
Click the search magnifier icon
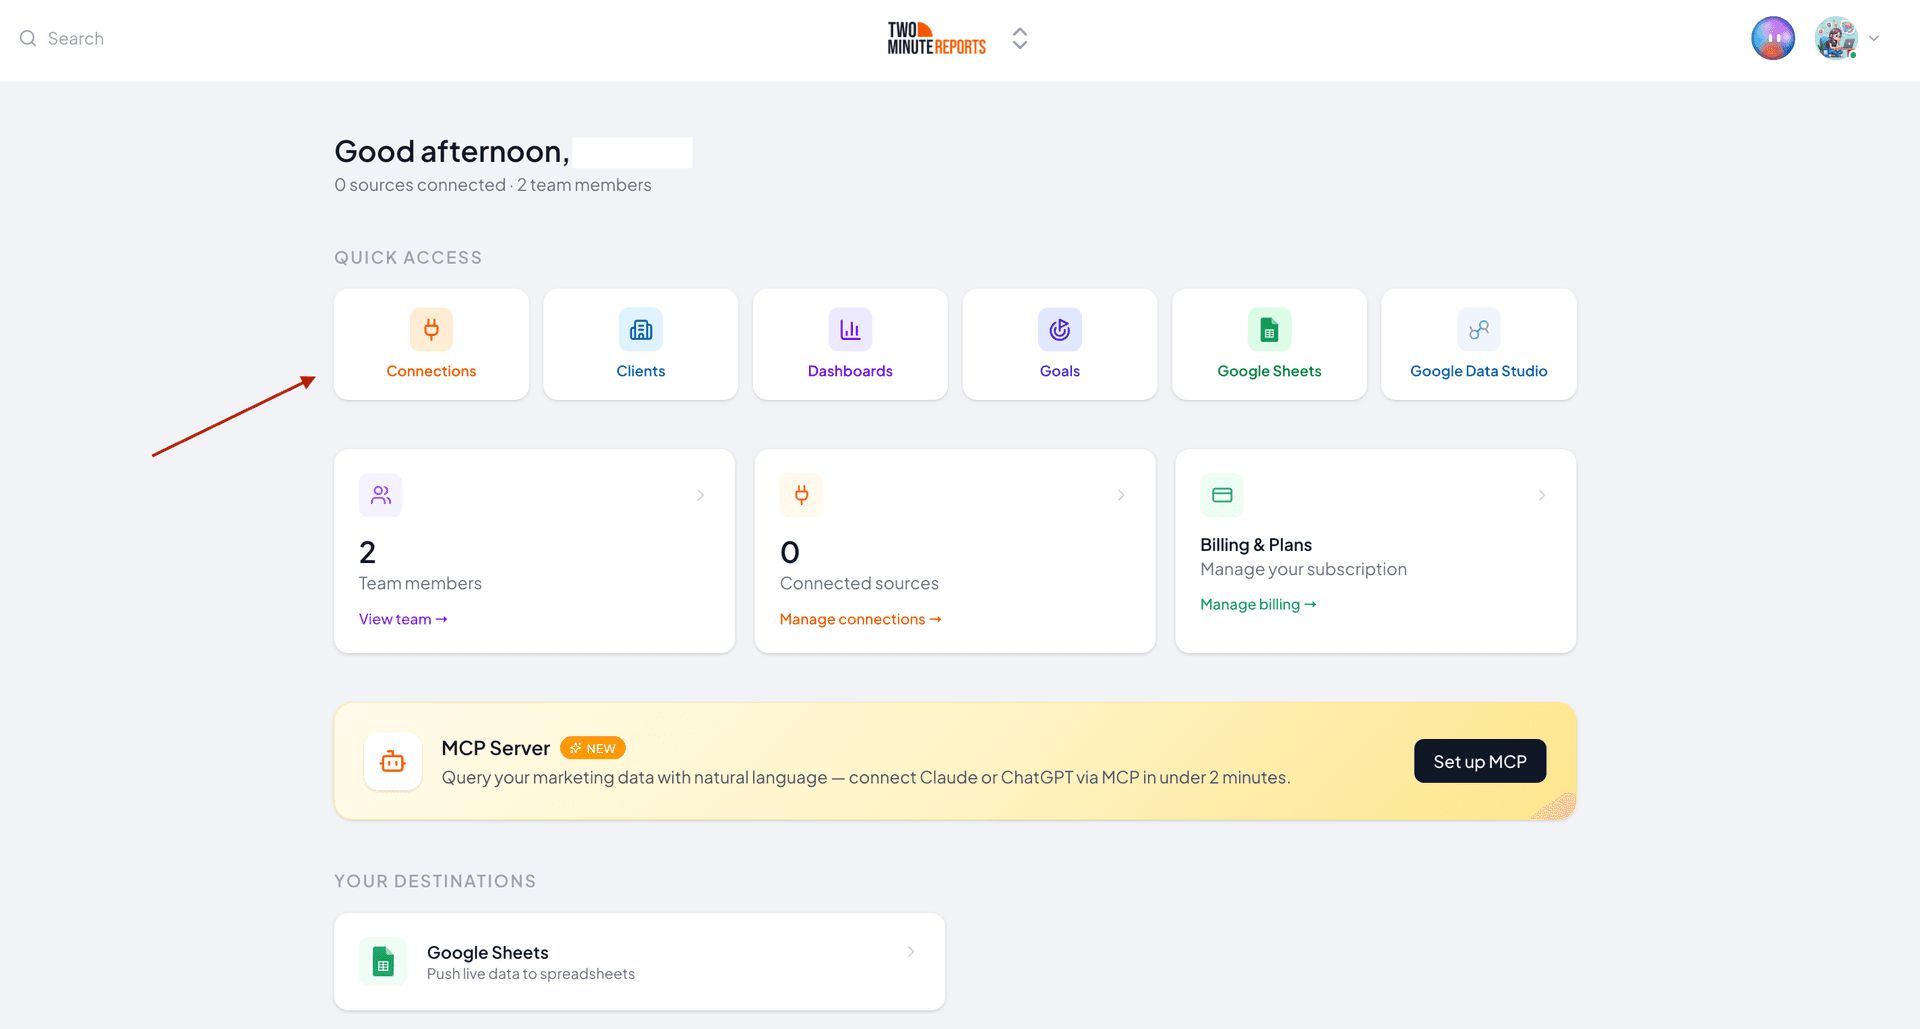[28, 39]
